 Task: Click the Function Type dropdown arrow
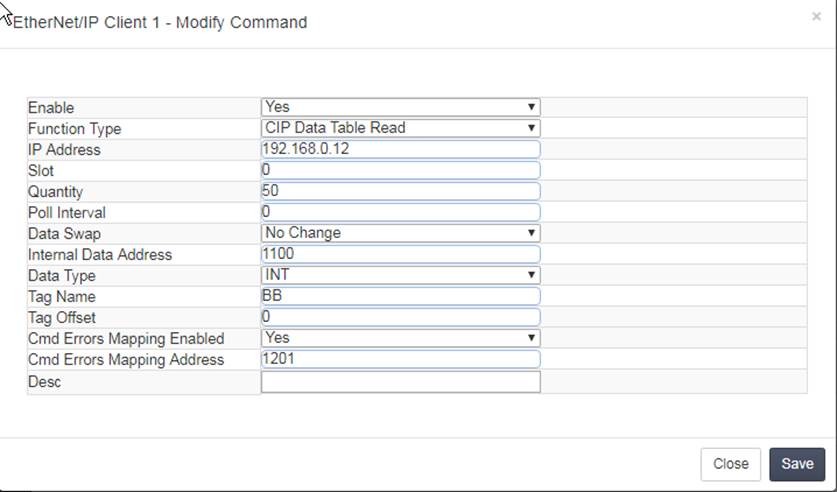click(x=531, y=128)
